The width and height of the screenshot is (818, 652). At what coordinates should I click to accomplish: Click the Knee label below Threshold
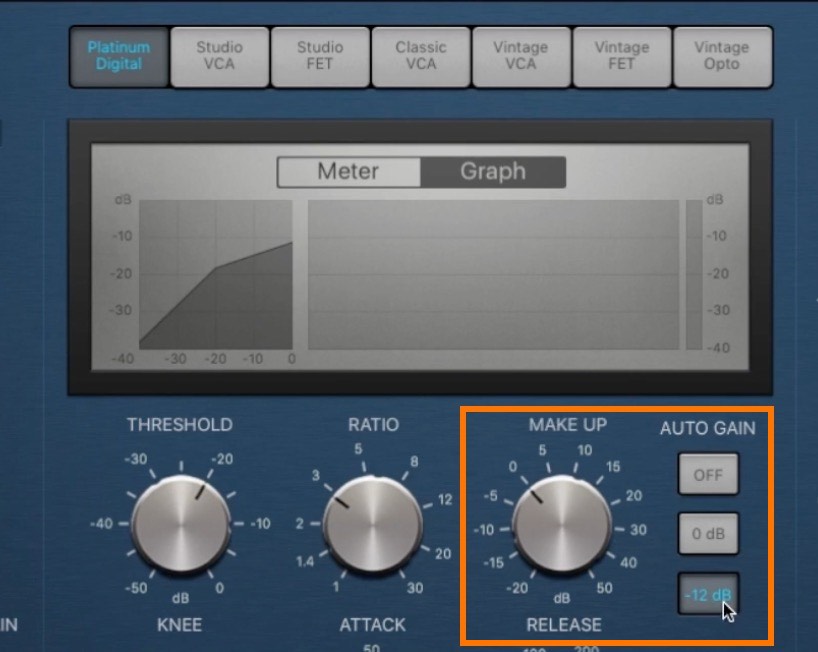[179, 624]
